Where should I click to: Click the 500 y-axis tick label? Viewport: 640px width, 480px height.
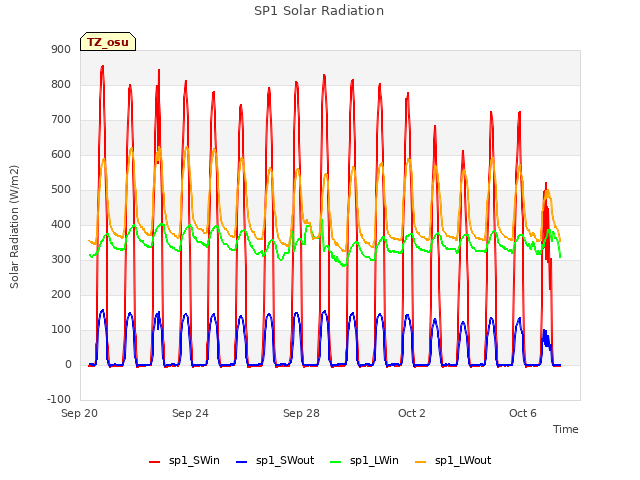click(x=61, y=190)
